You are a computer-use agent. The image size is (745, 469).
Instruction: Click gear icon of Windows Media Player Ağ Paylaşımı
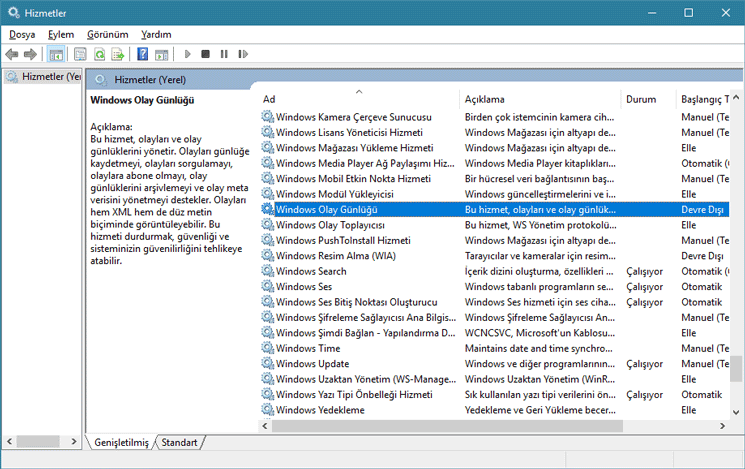click(267, 163)
